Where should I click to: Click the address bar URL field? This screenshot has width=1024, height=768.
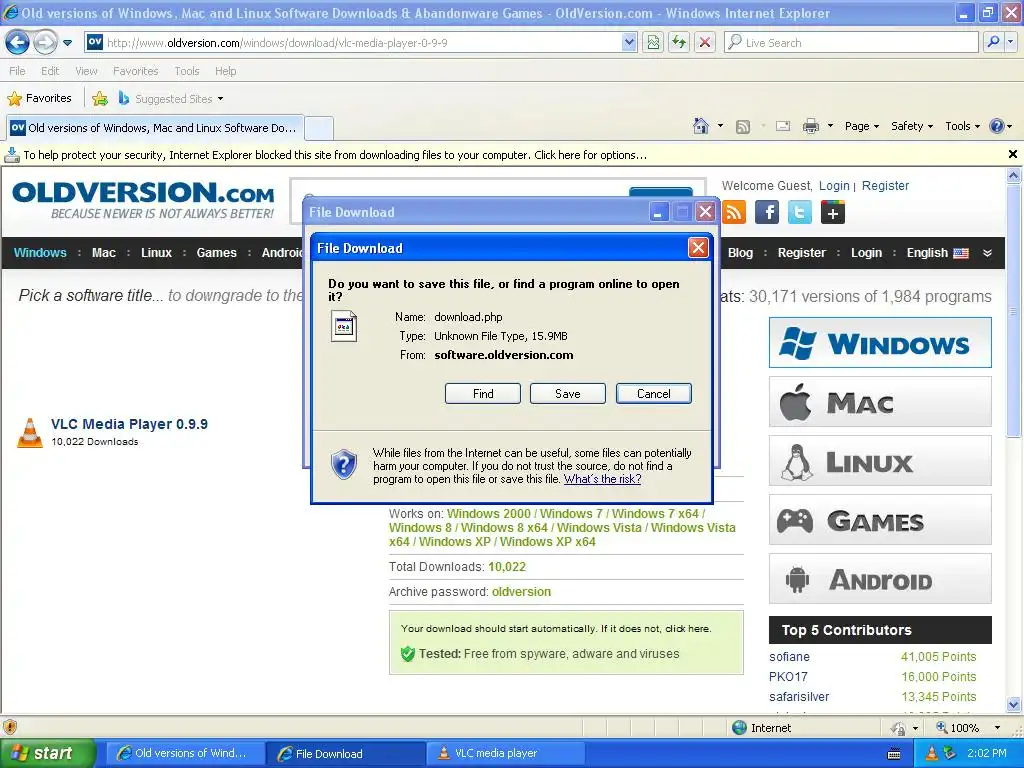click(353, 43)
